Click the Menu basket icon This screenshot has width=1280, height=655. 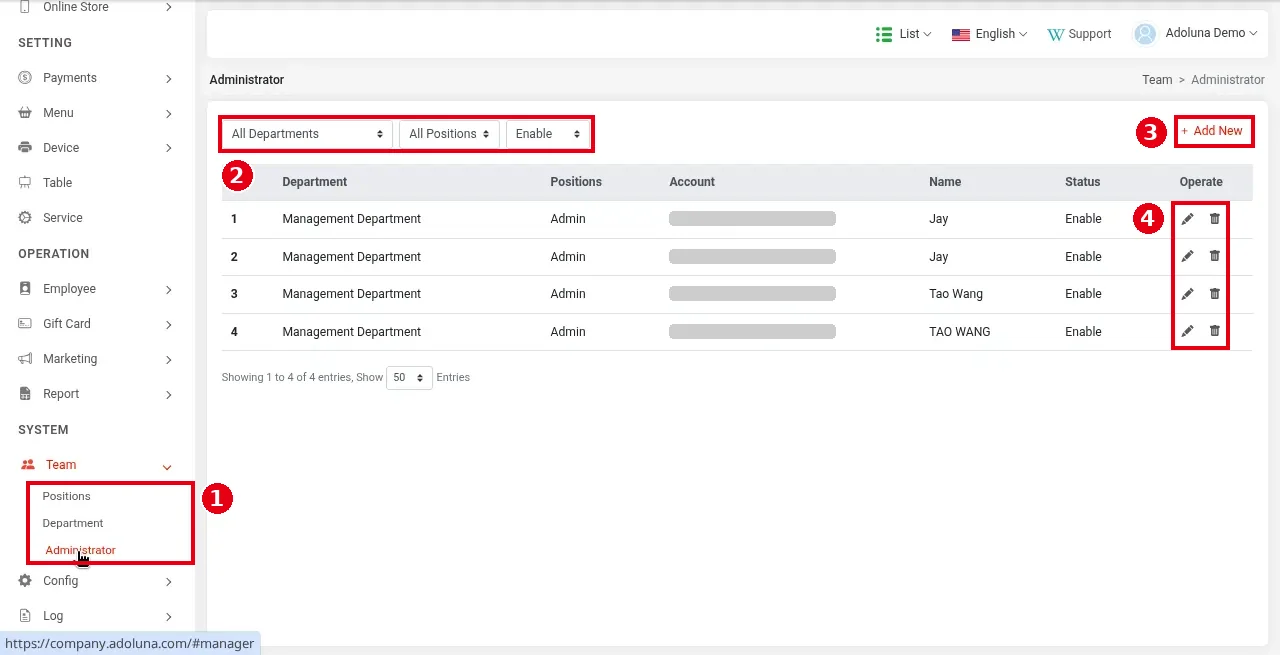pos(25,113)
